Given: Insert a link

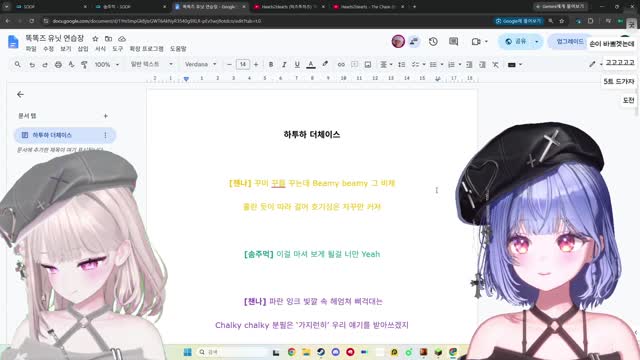Looking at the screenshot, I should tap(341, 64).
